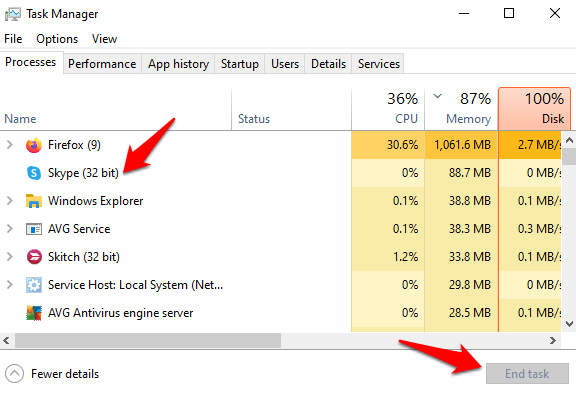Select the AVG Service process name
The image size is (576, 394).
coord(79,229)
